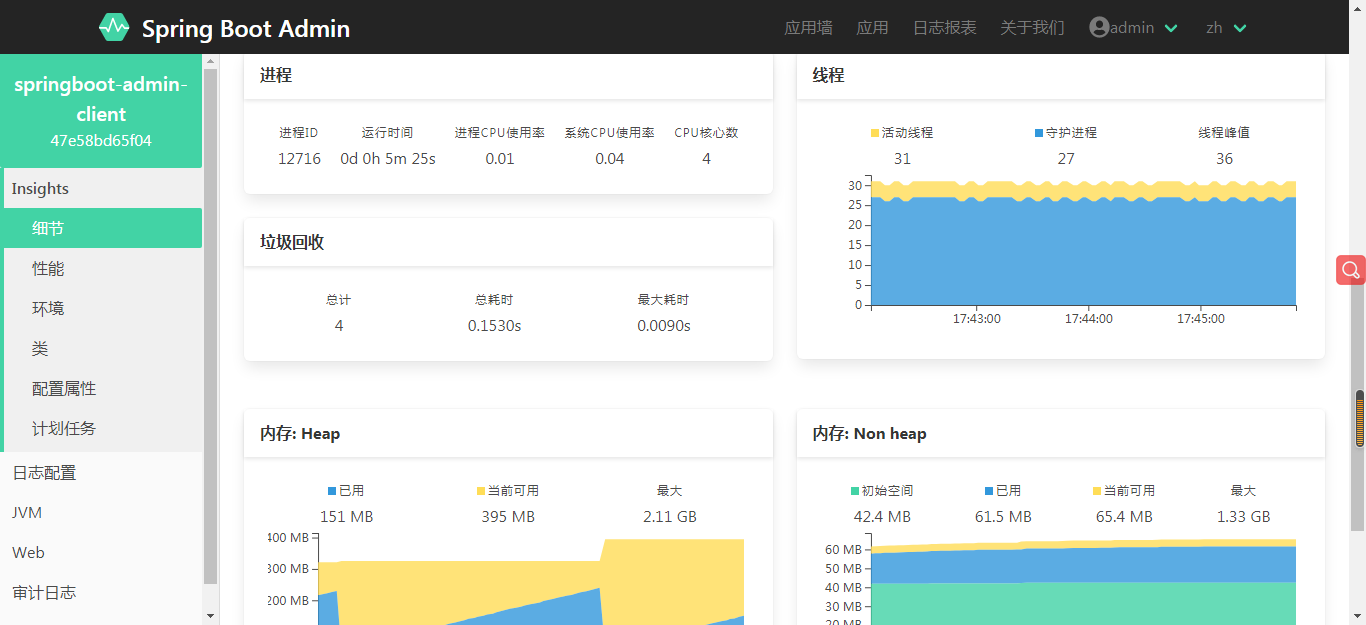Select springboot-admin-client instance header

[101, 111]
